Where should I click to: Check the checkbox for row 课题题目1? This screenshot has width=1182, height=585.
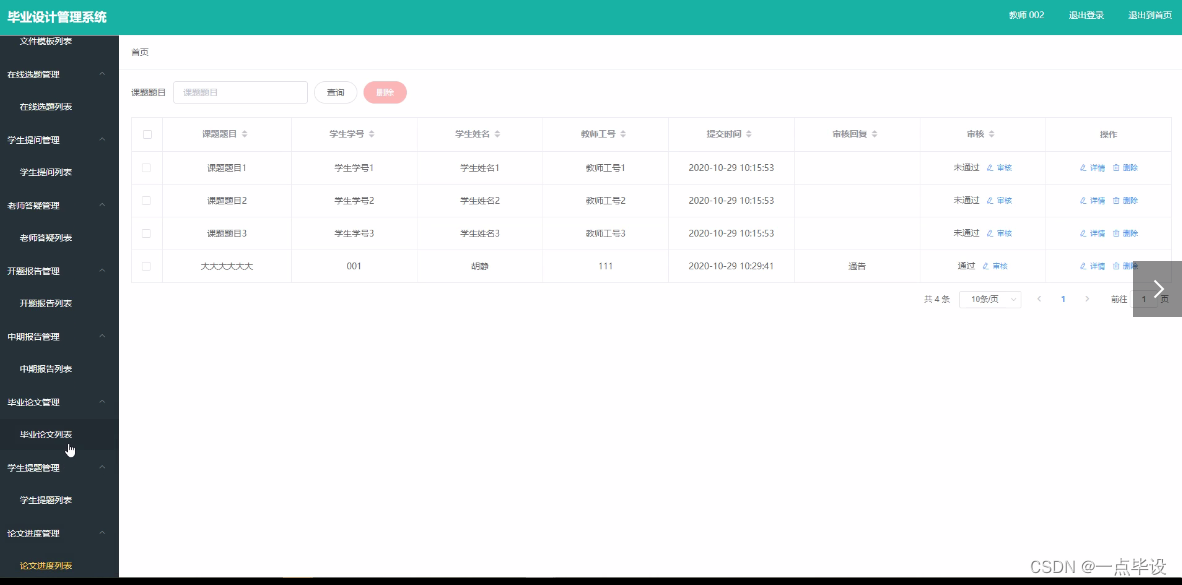[146, 167]
